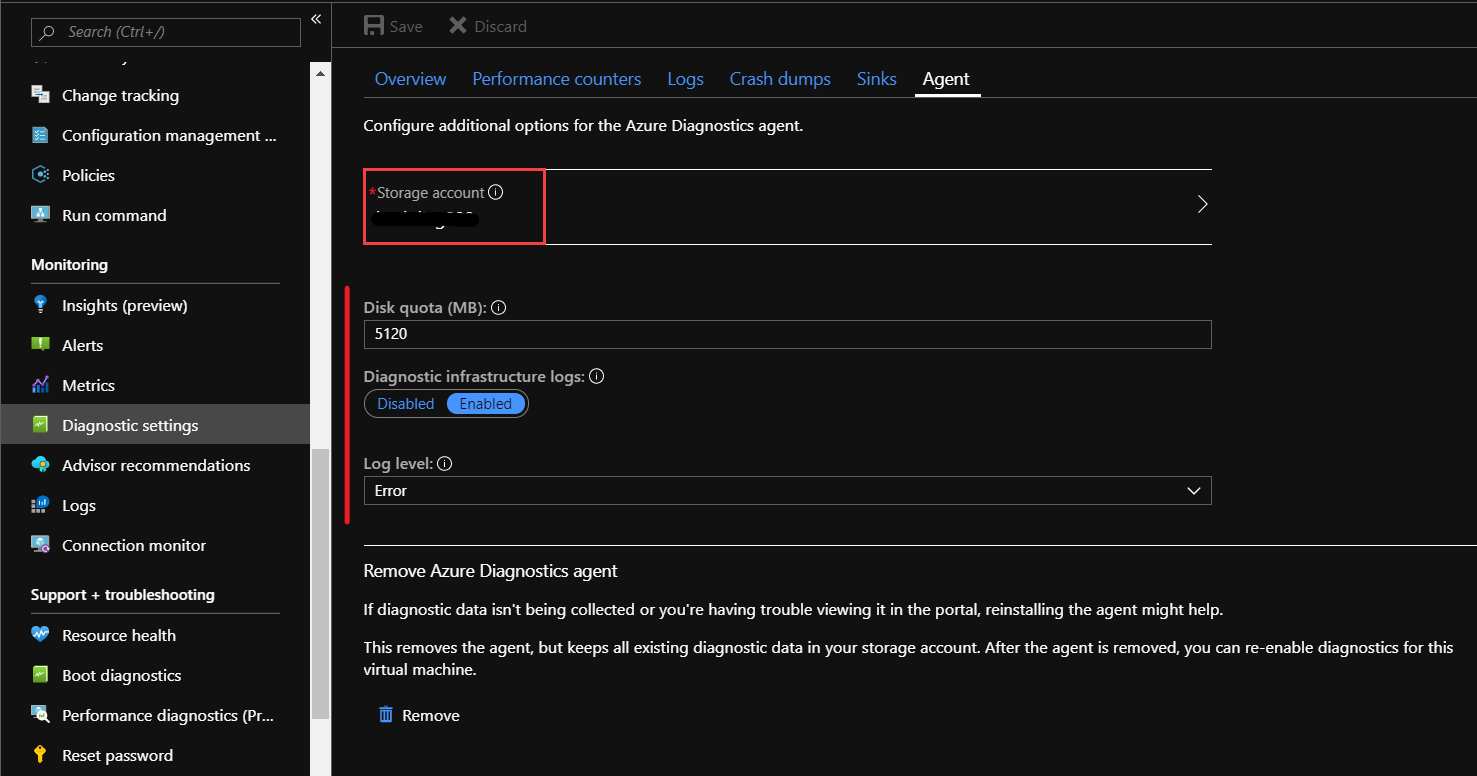Click the Boot diagnostics icon
This screenshot has width=1477, height=776.
(41, 675)
